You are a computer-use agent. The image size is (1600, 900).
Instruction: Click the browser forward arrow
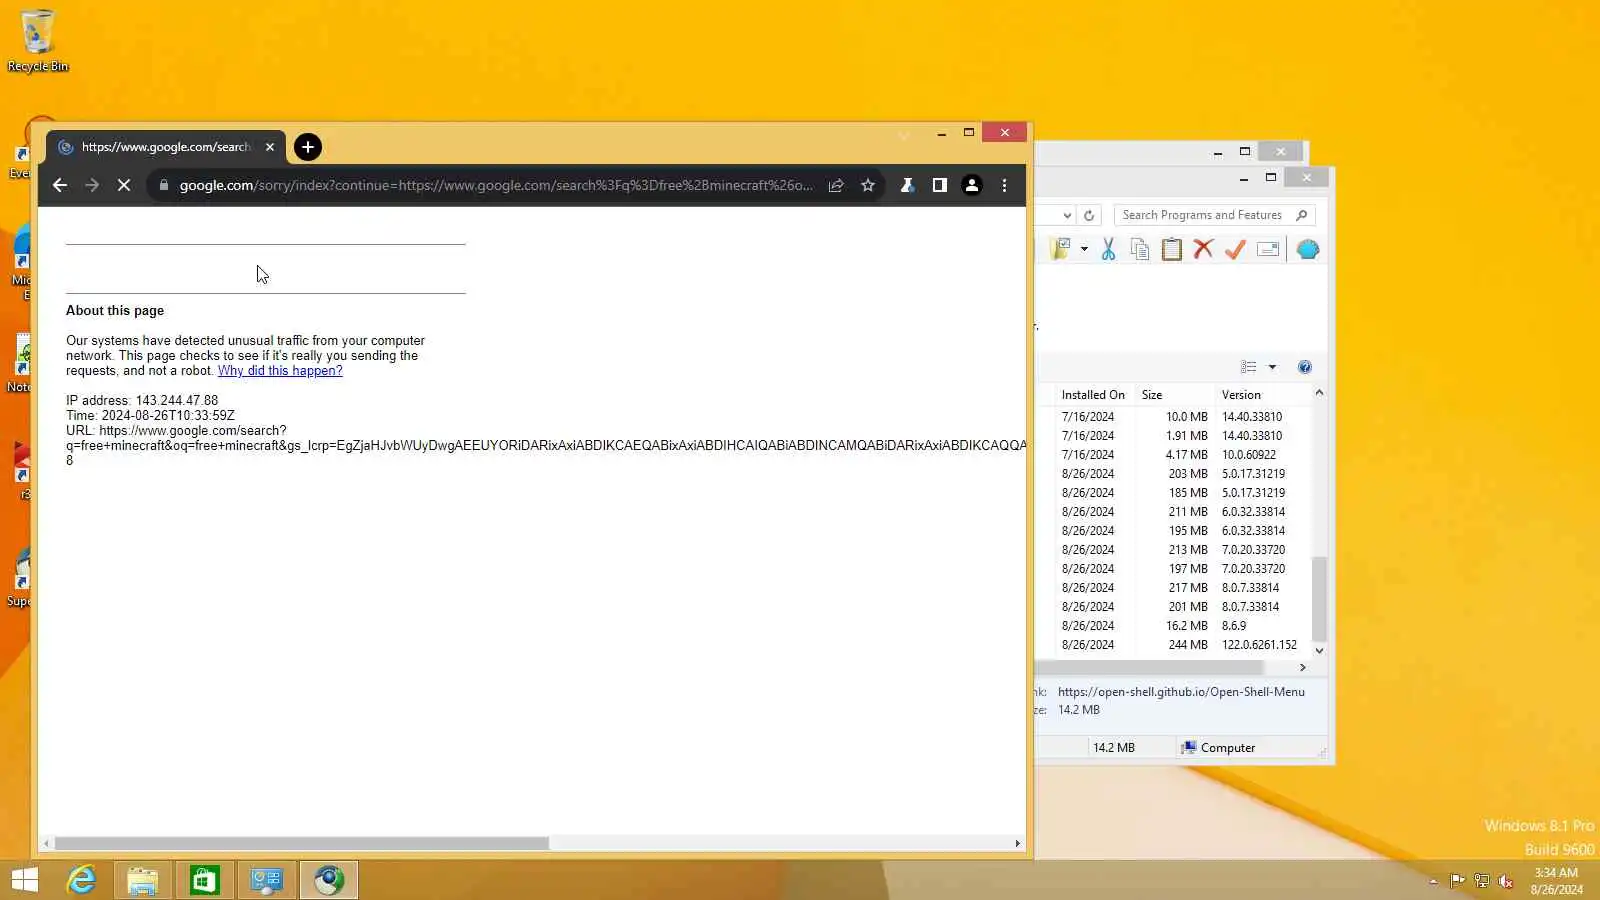click(92, 185)
